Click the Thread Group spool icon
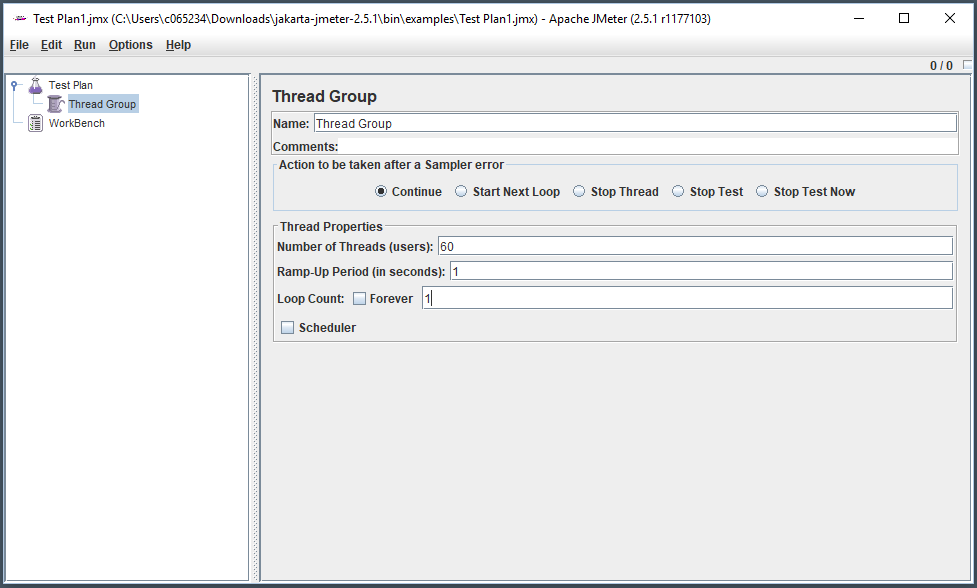The height and width of the screenshot is (588, 977). coord(56,104)
